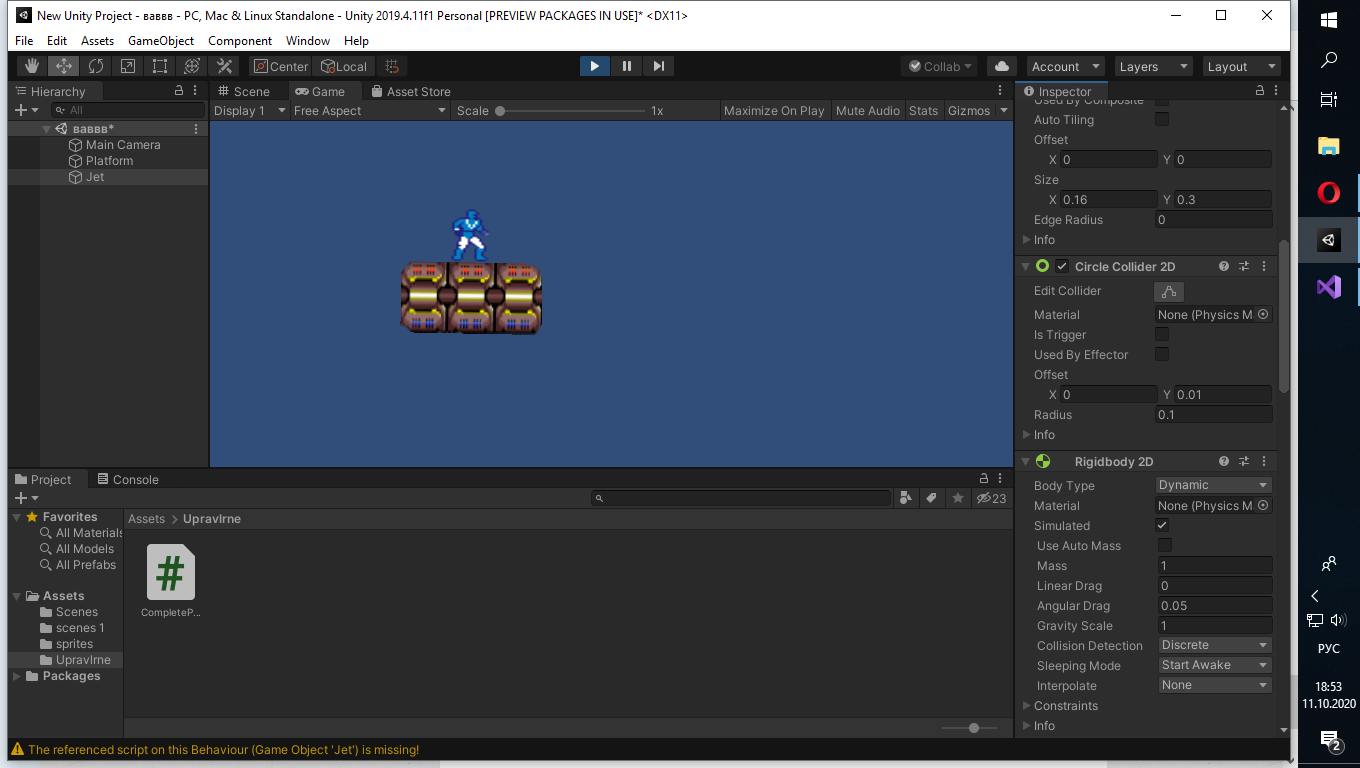Viewport: 1360px width, 768px height.
Task: Click Gizmos button
Action: coord(969,110)
